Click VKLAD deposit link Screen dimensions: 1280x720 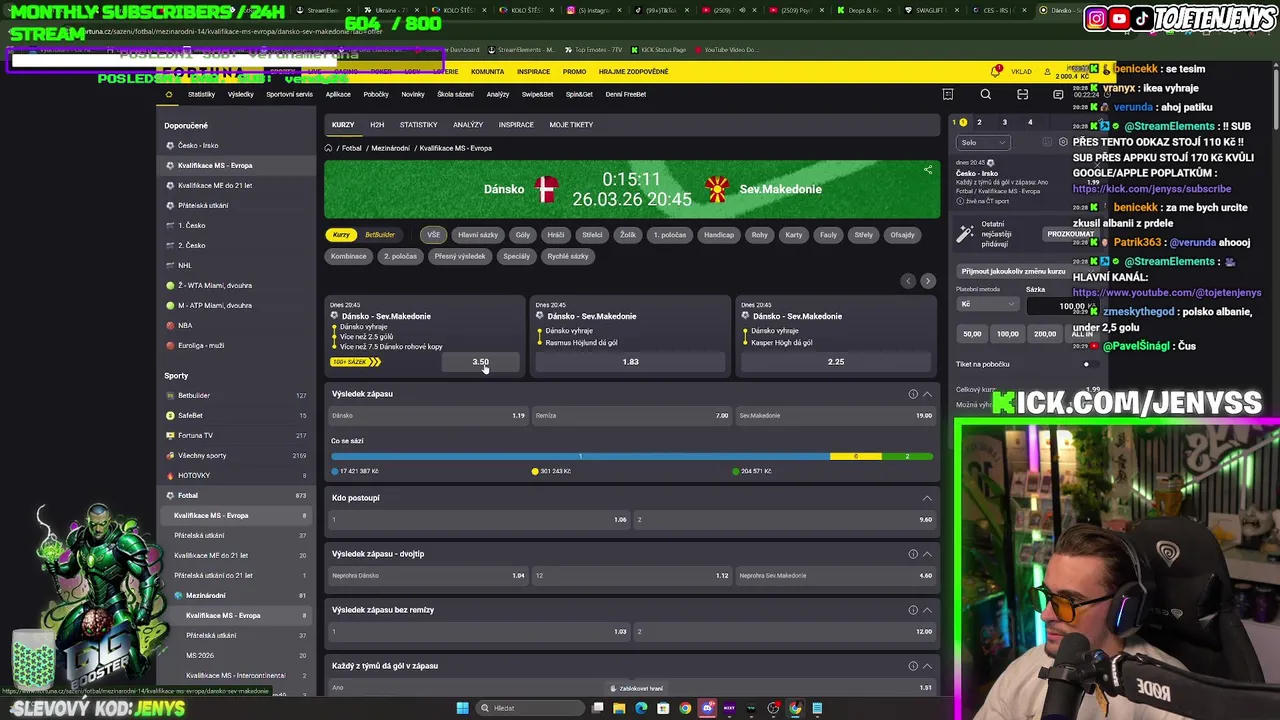tap(1021, 72)
